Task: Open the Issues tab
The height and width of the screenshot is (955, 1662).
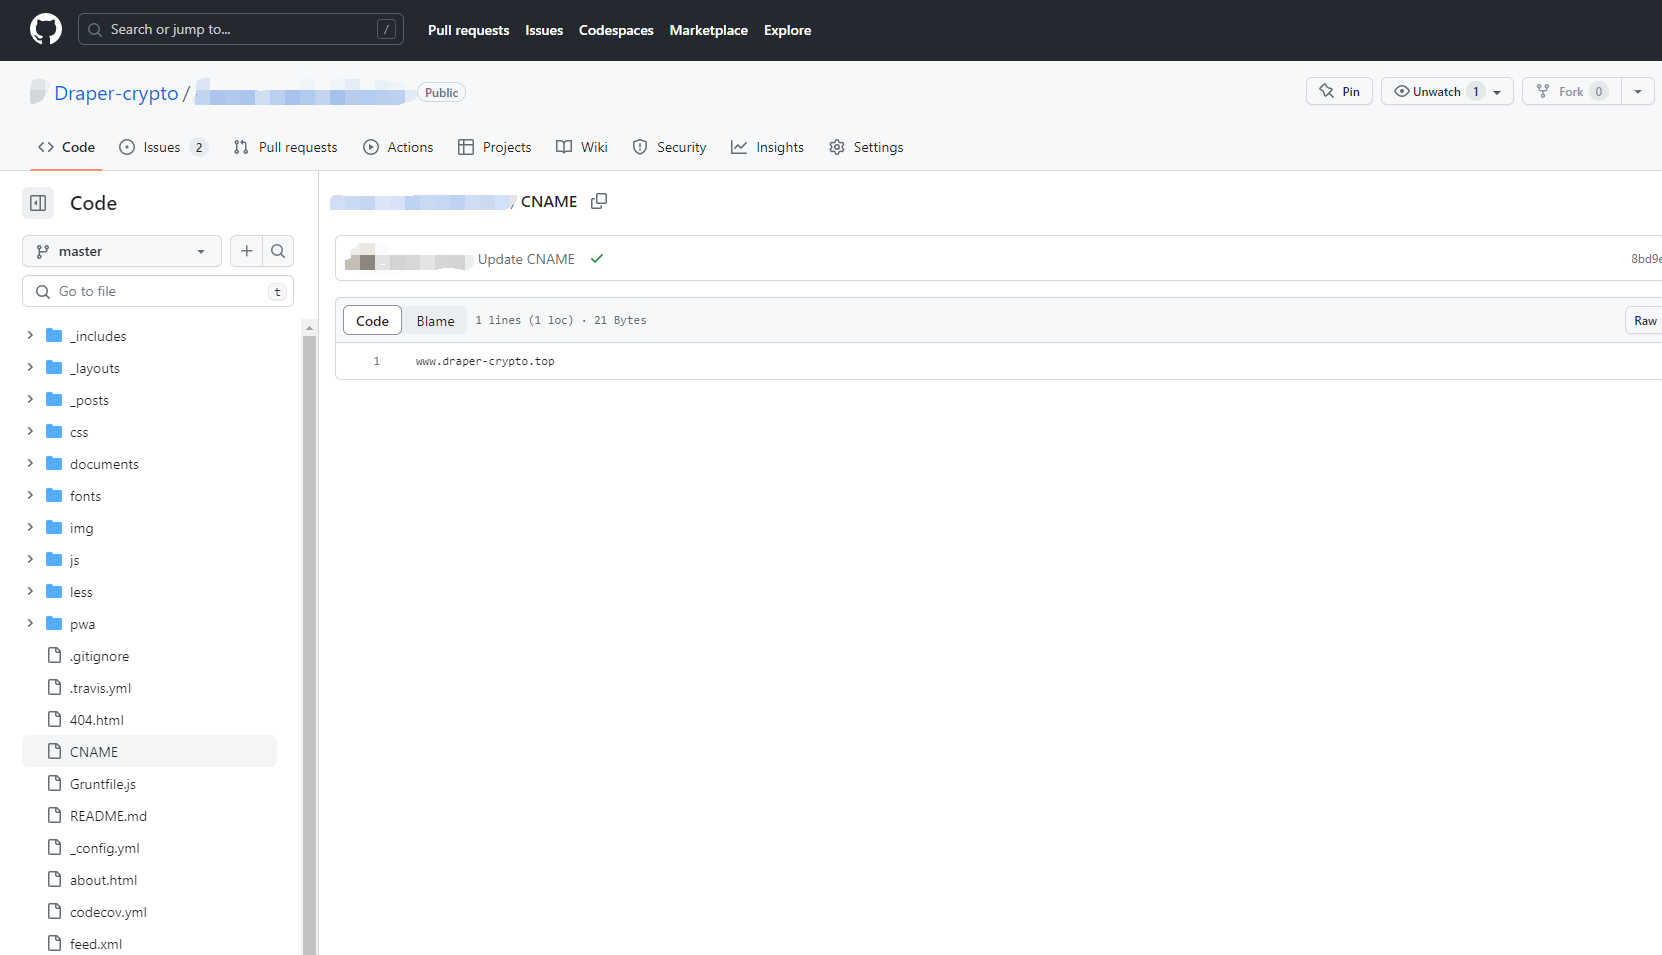Action: click(x=161, y=147)
